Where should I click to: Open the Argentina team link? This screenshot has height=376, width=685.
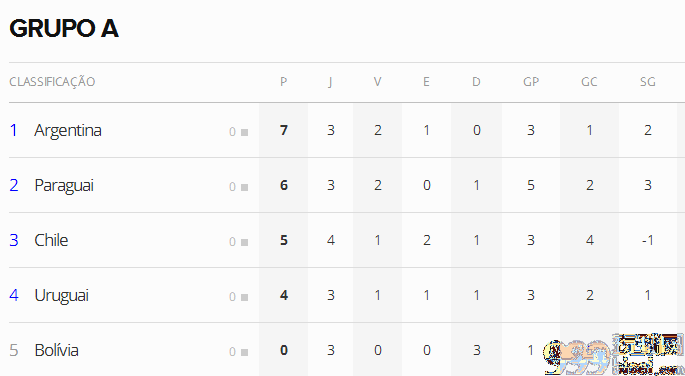click(x=68, y=131)
